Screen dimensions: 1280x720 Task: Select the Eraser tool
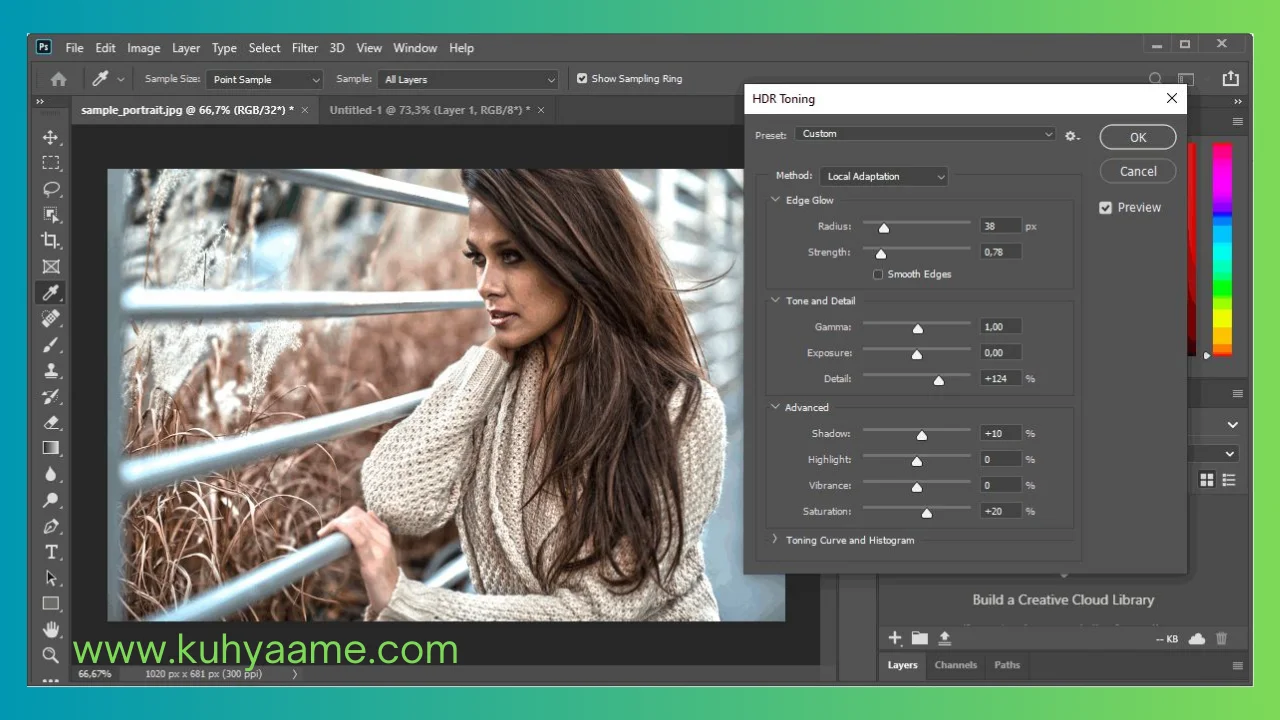click(x=51, y=423)
